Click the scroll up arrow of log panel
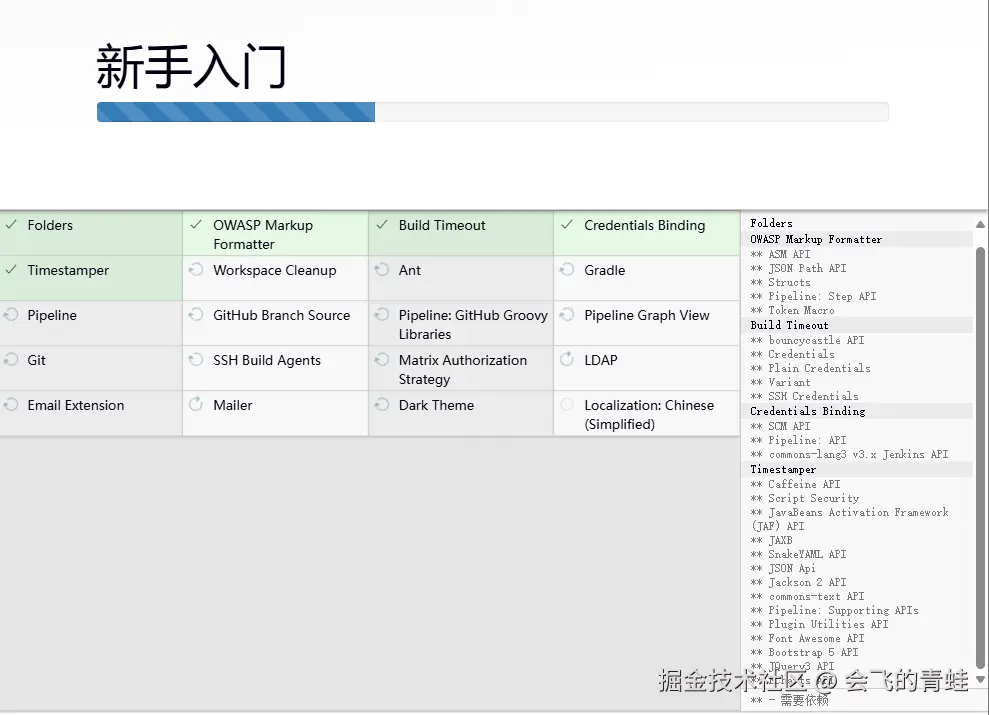The width and height of the screenshot is (989, 715). point(980,224)
